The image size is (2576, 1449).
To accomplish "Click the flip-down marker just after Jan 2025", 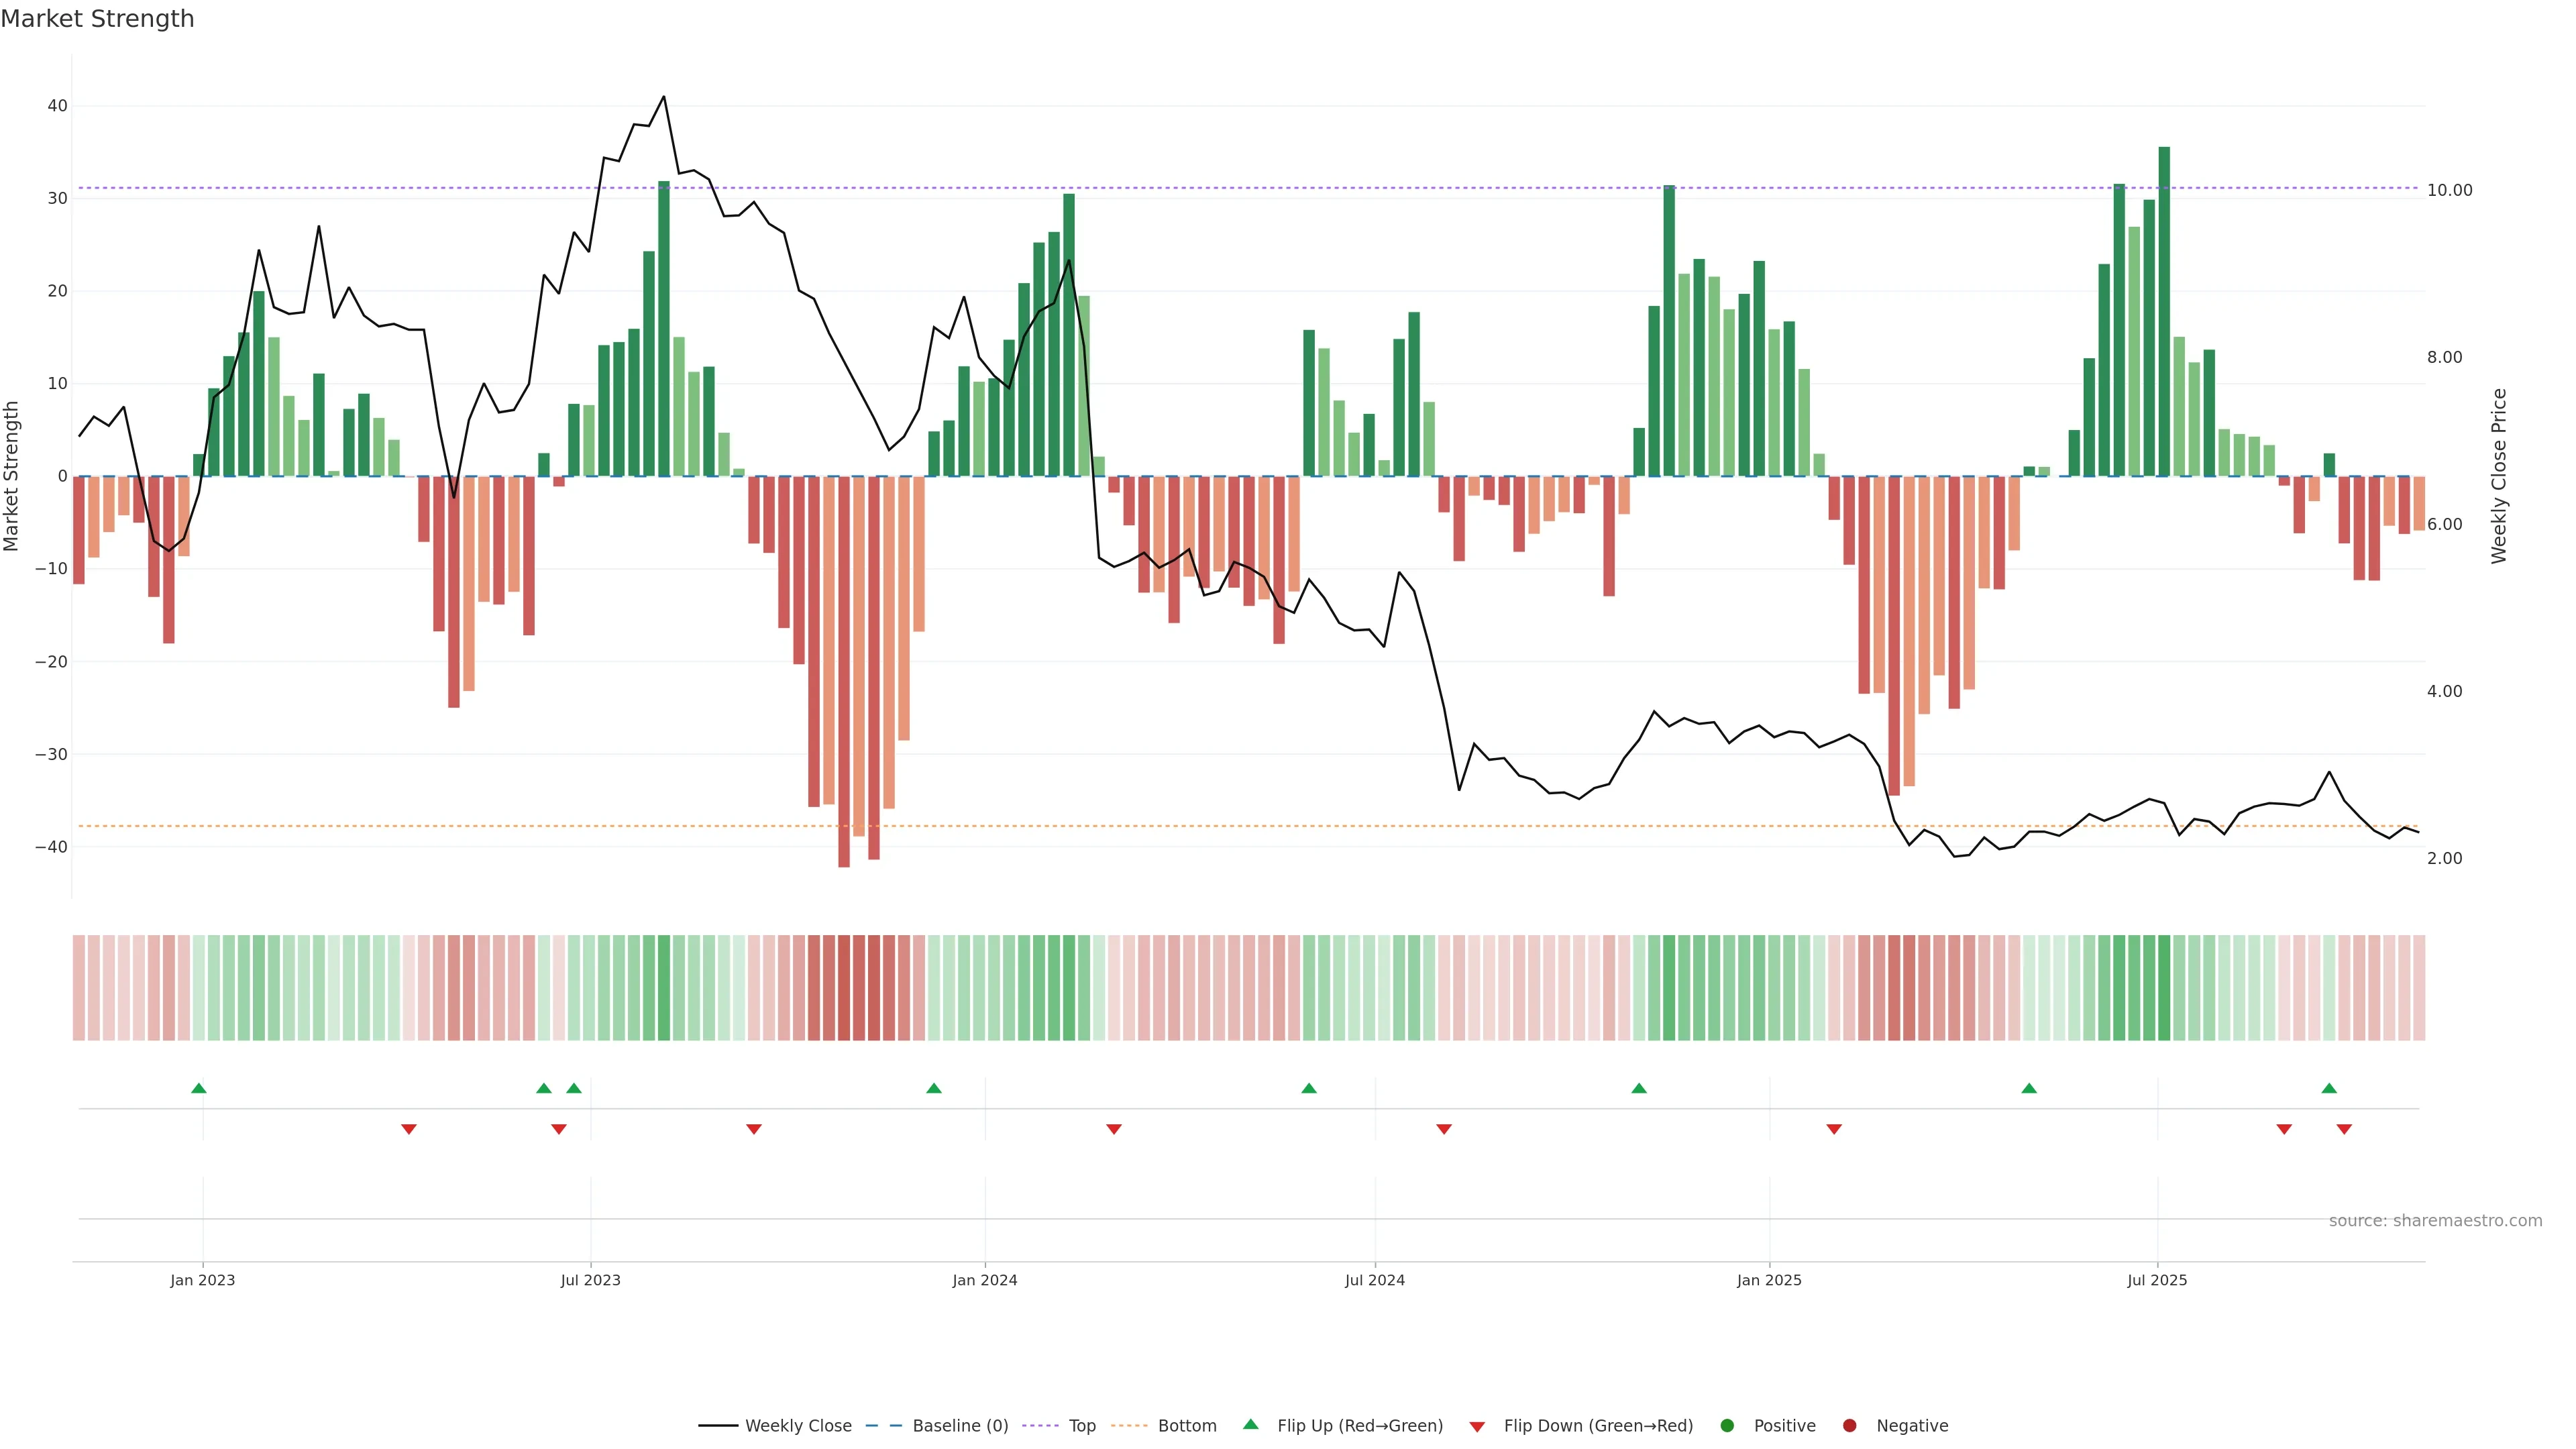I will click(1834, 1129).
